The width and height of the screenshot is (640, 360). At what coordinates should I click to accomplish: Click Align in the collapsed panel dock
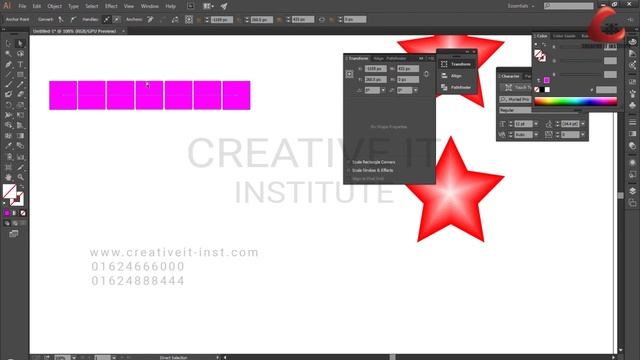point(456,76)
